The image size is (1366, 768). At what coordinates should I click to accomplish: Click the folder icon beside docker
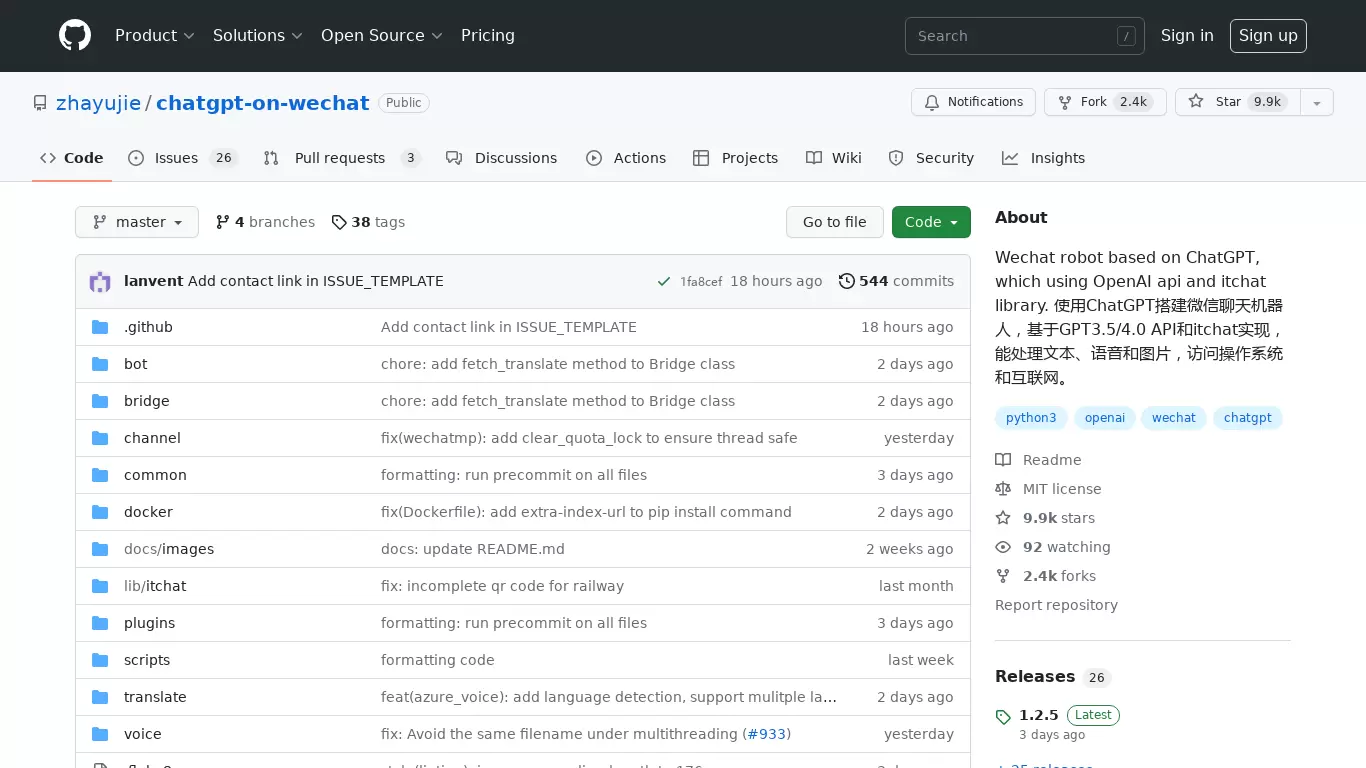click(x=100, y=512)
